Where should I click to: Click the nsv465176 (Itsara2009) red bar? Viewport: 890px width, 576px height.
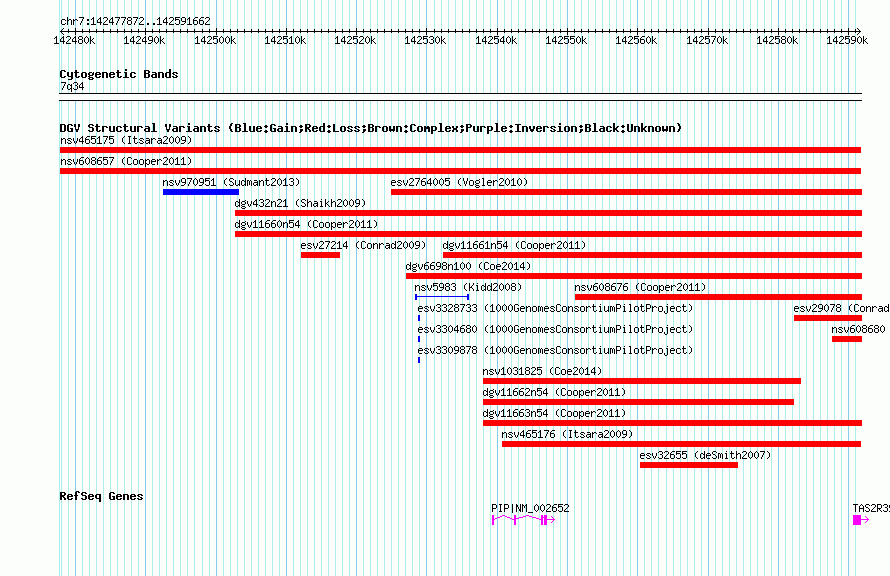pos(682,444)
